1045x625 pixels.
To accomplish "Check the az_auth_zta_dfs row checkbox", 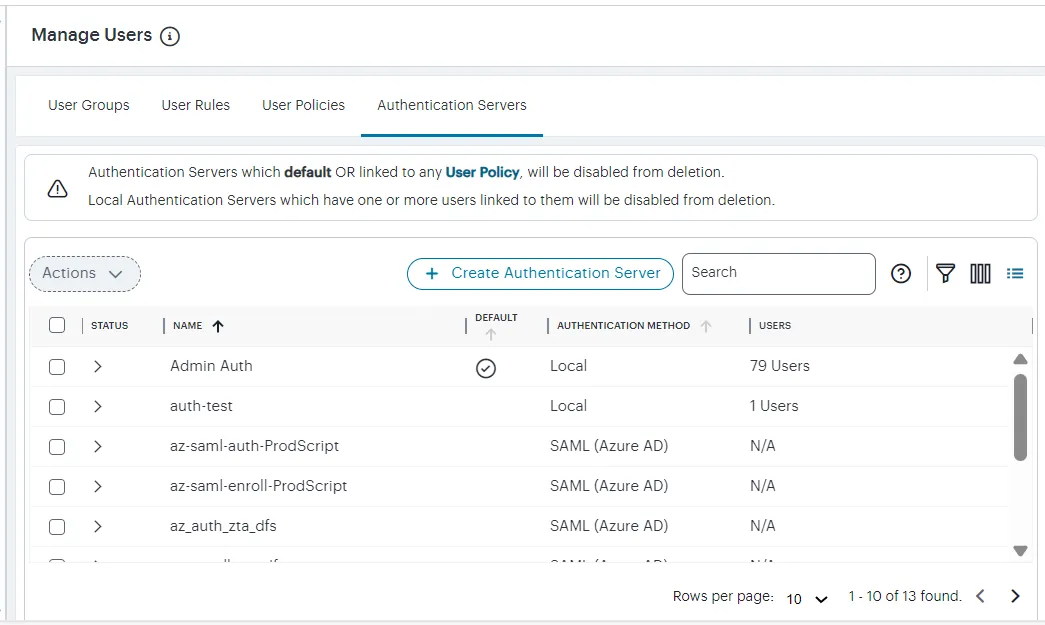I will (57, 526).
